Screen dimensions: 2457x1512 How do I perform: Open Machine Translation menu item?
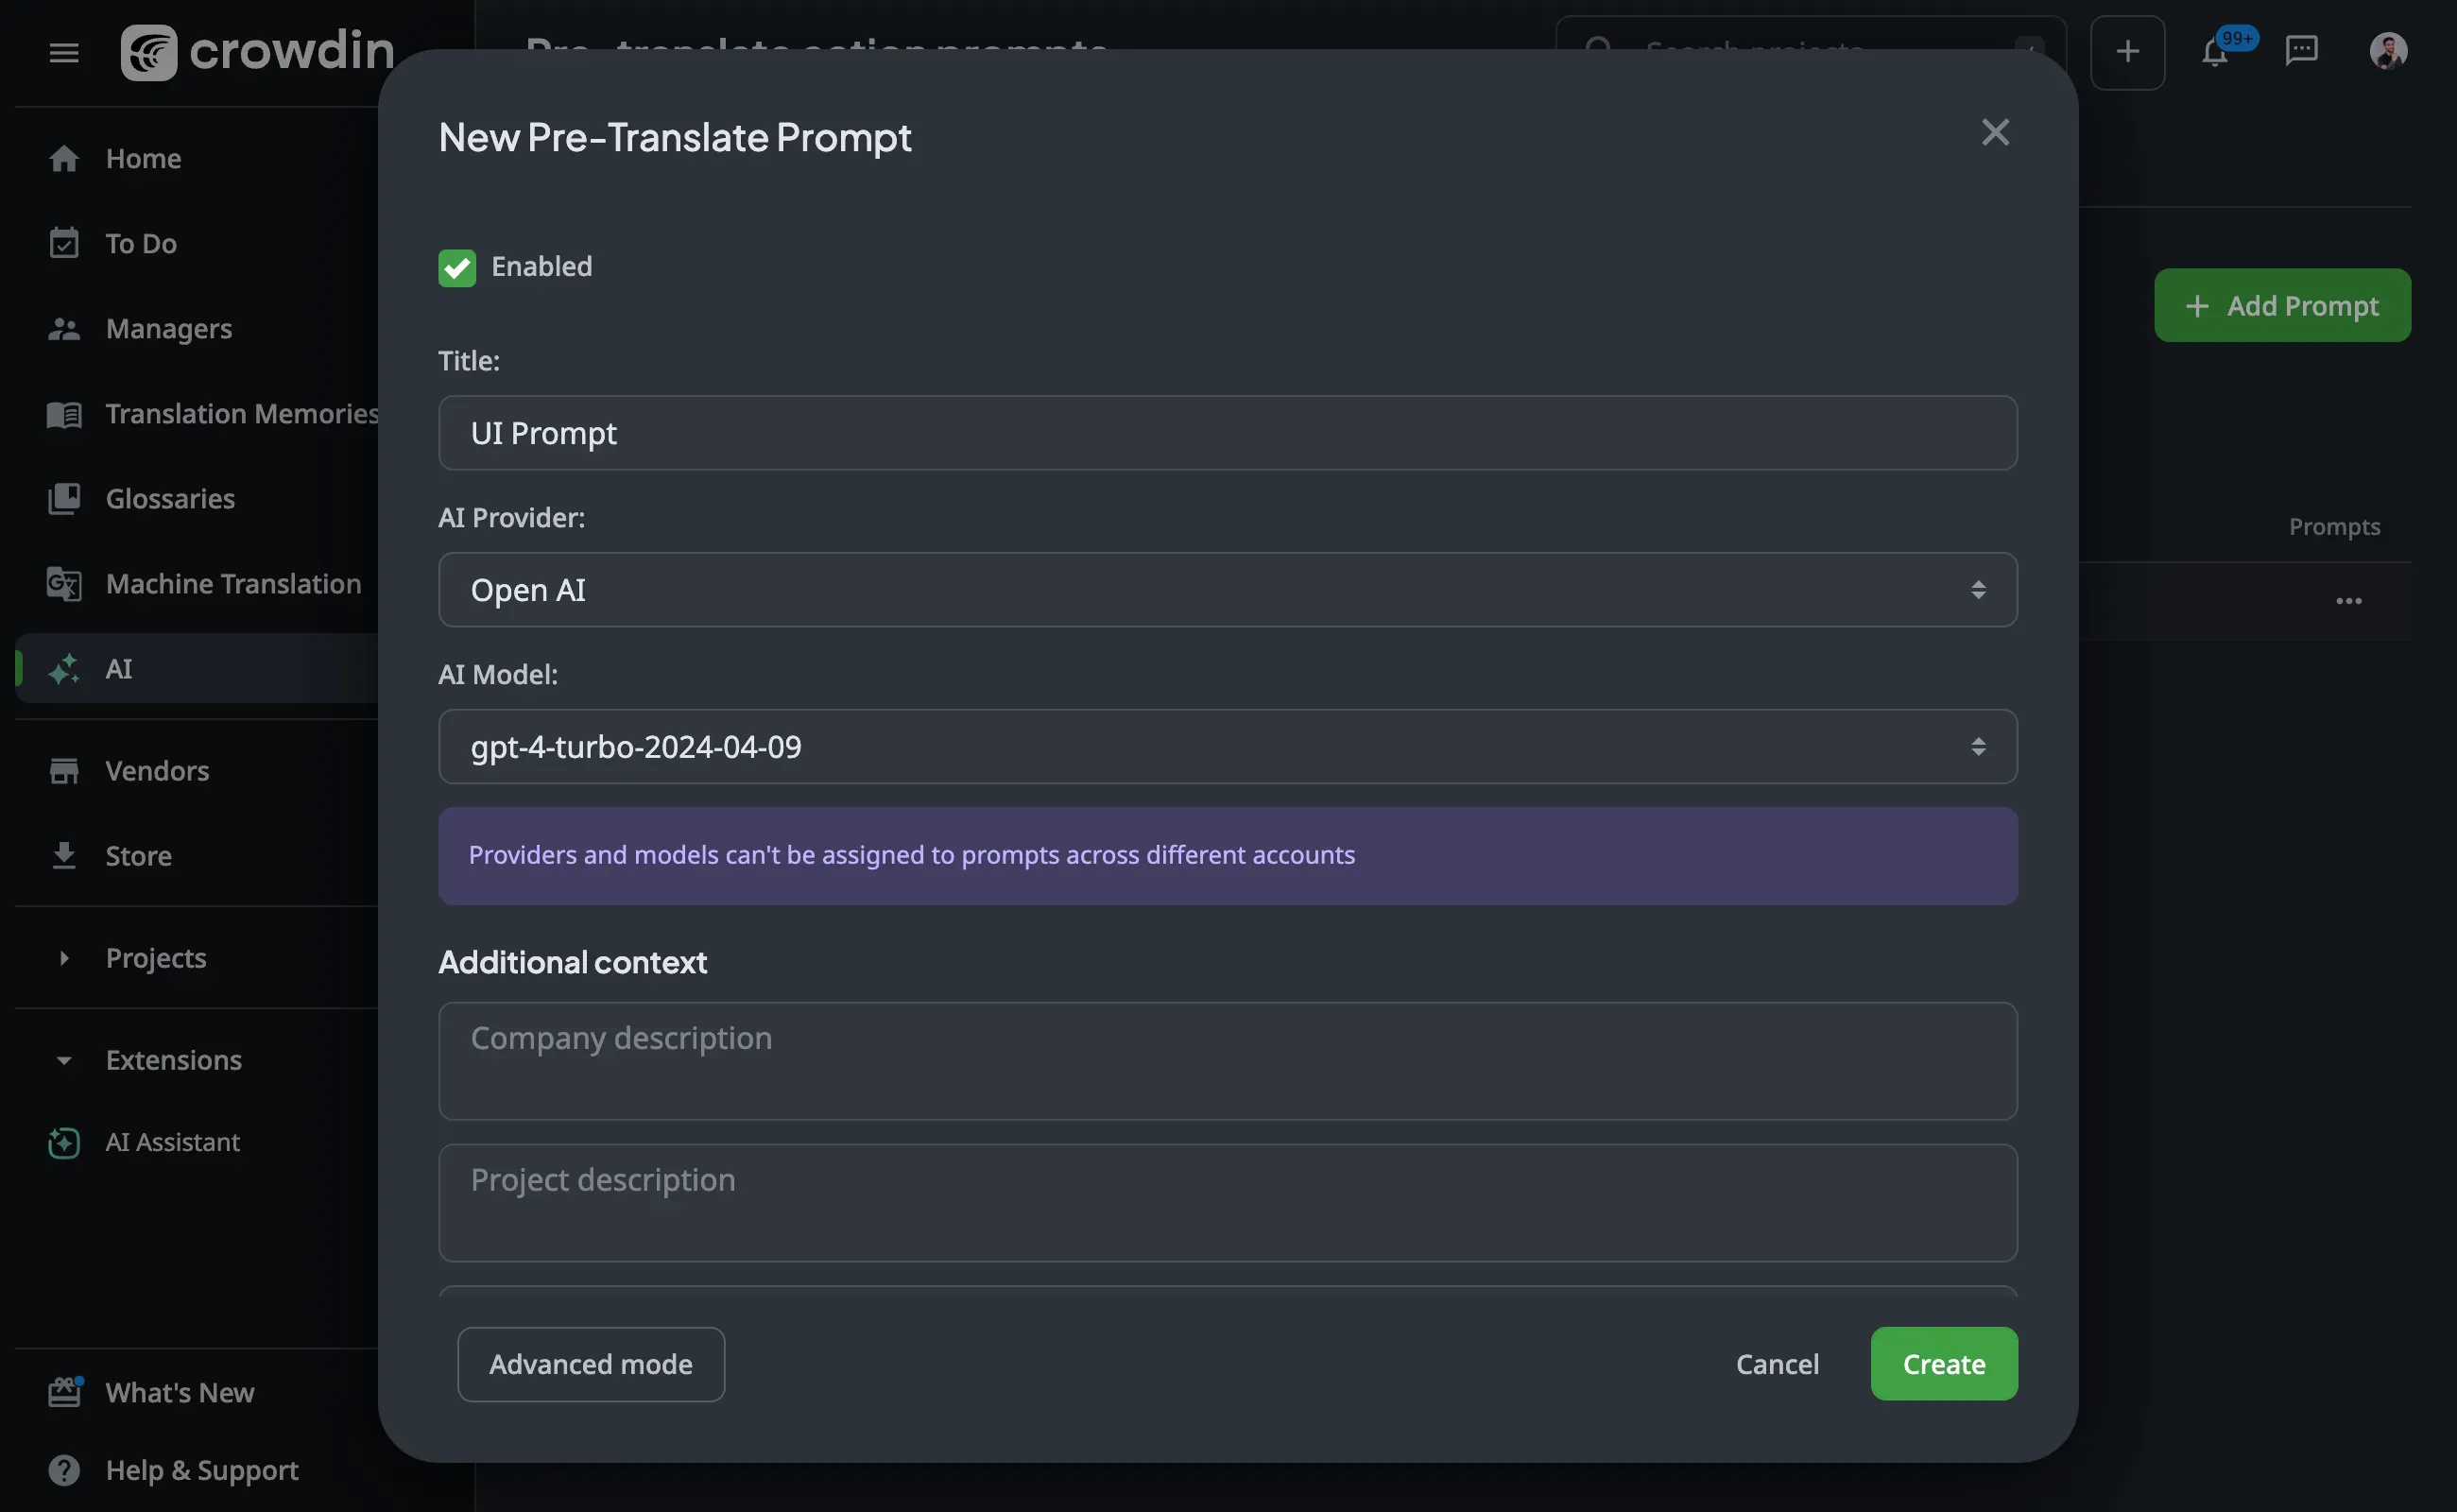233,583
